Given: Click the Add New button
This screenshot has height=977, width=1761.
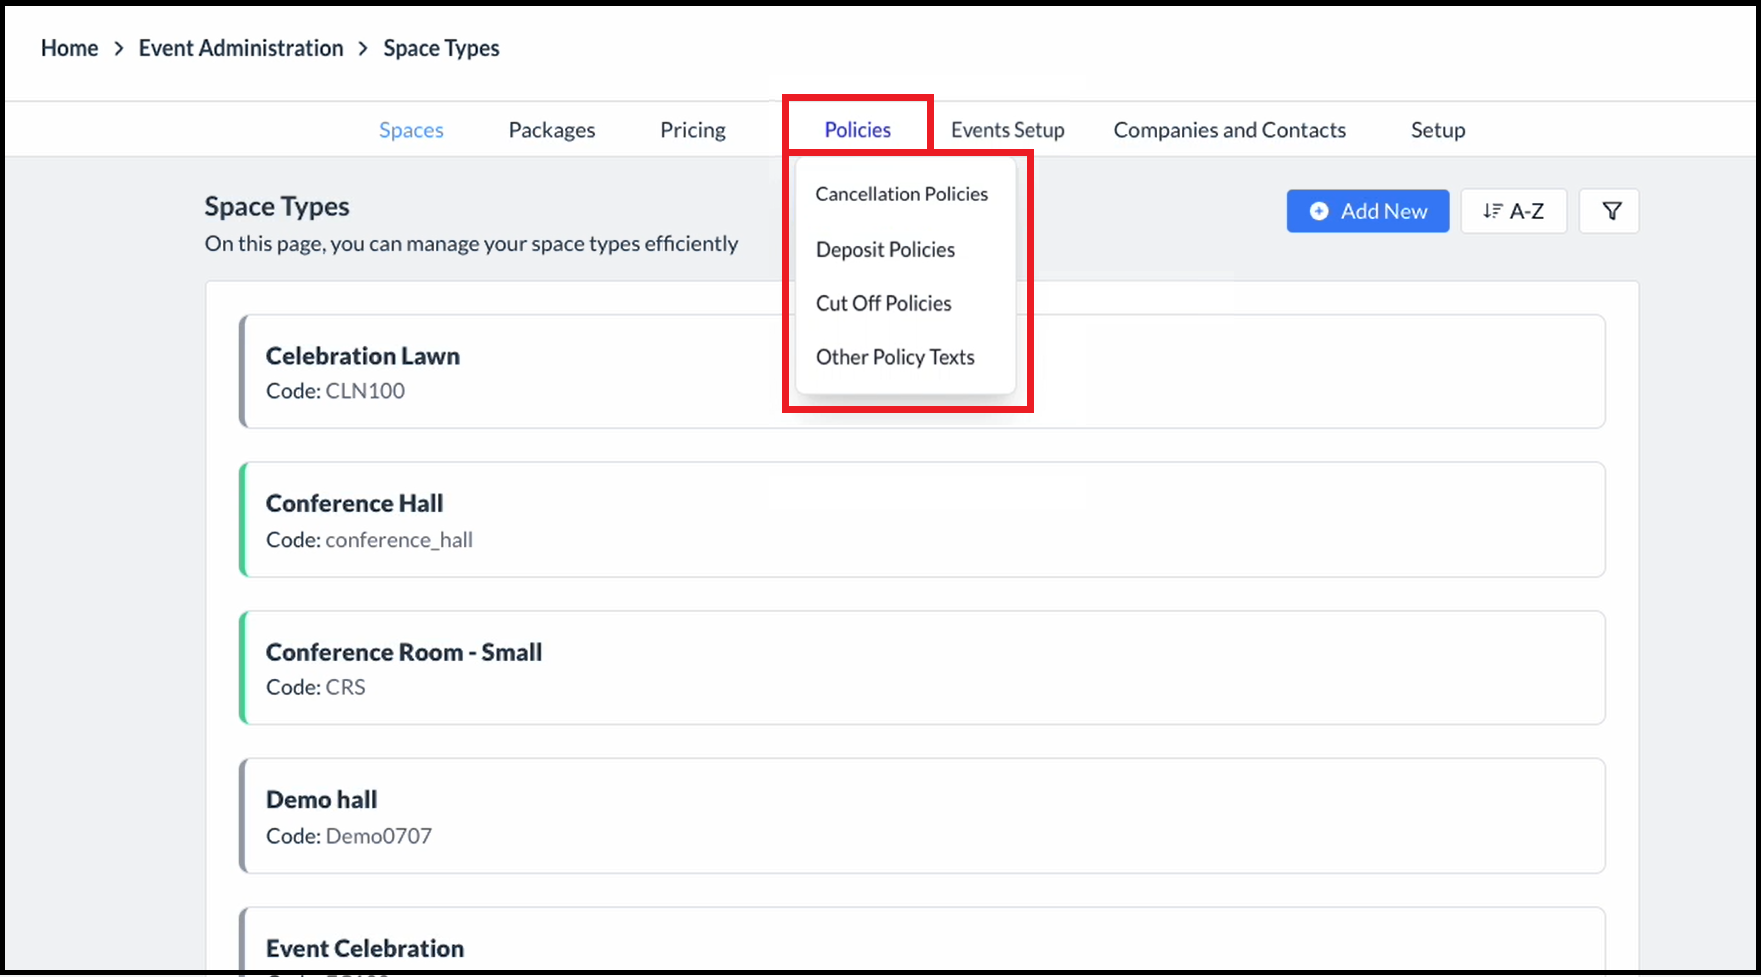Looking at the screenshot, I should click(1367, 211).
